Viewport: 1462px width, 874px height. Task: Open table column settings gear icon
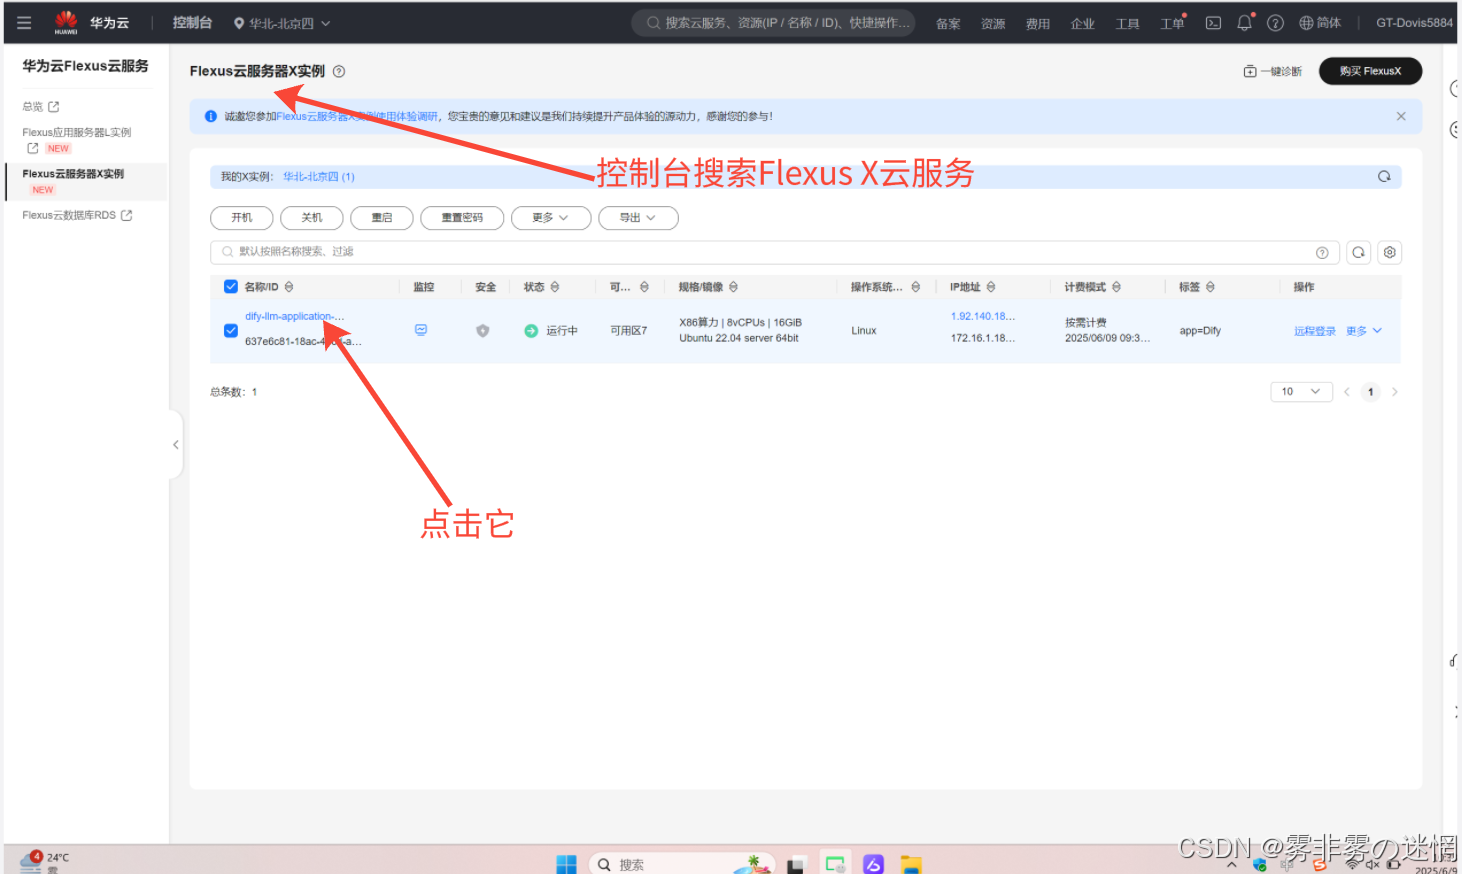(x=1389, y=252)
